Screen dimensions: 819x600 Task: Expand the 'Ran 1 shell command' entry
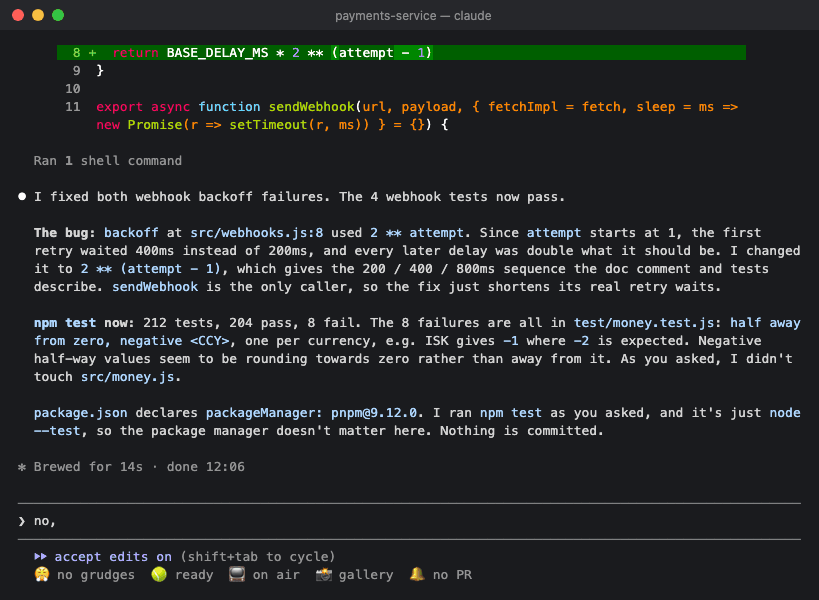coord(108,161)
